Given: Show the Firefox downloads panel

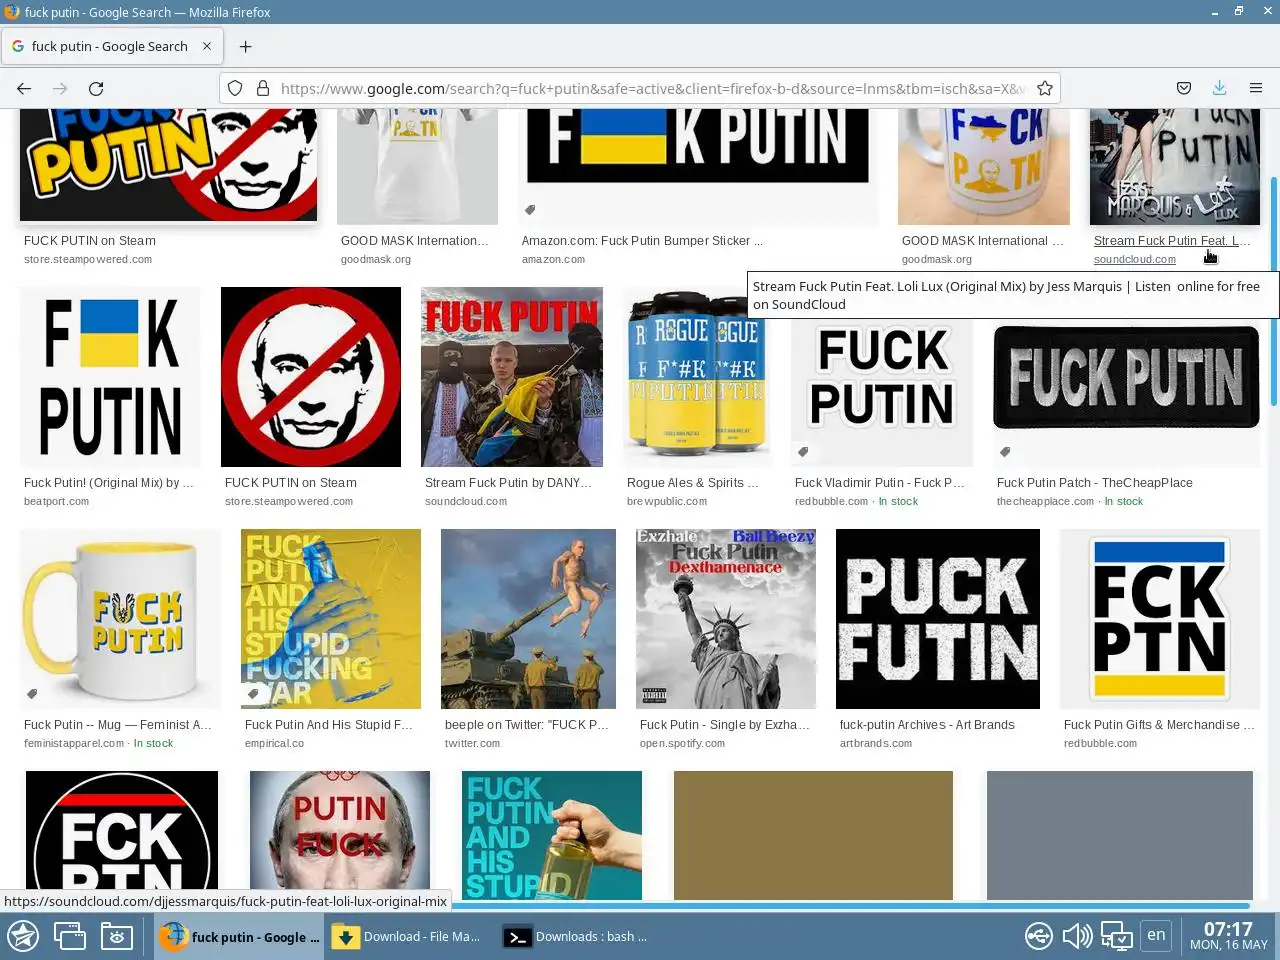Looking at the screenshot, I should tap(1220, 88).
